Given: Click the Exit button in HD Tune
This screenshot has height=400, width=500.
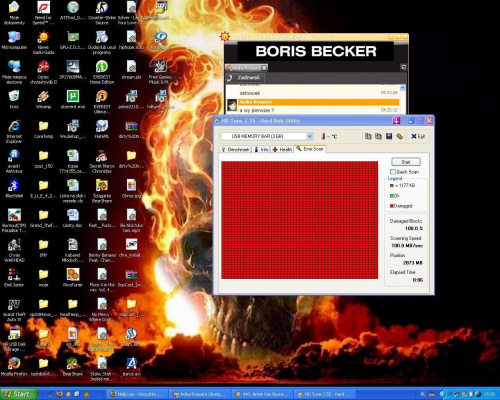Looking at the screenshot, I should [418, 136].
